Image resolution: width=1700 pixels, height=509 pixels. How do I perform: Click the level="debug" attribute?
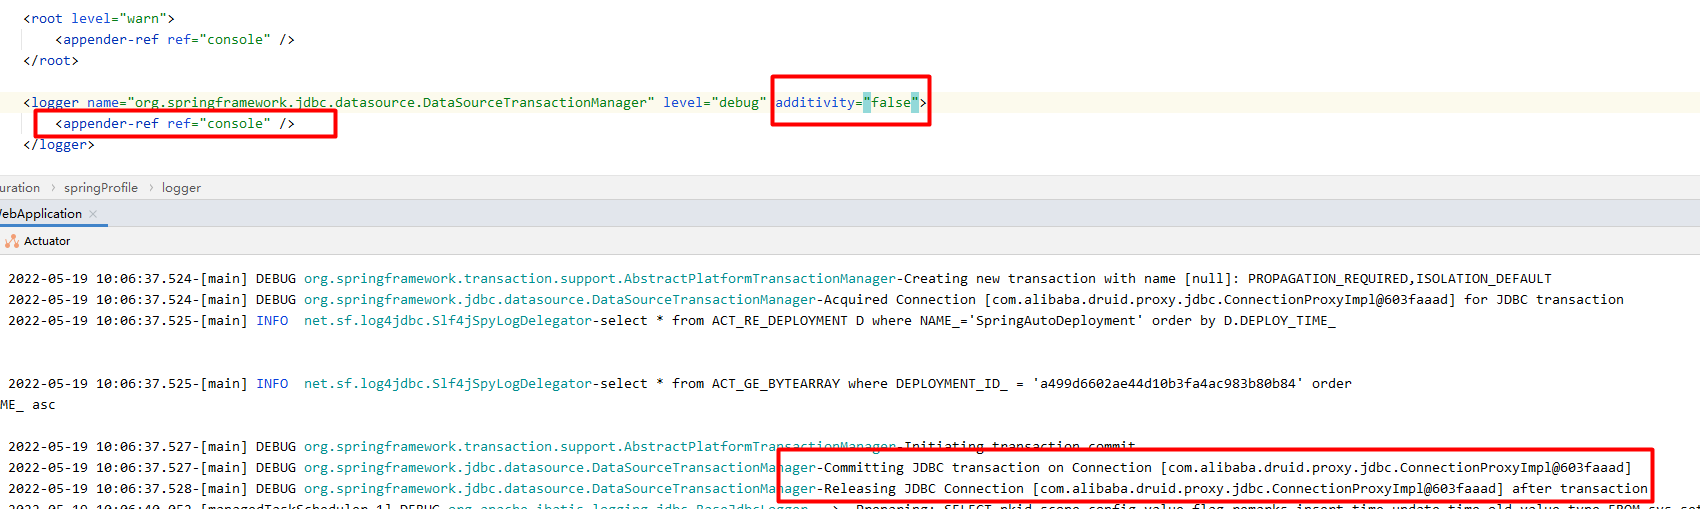point(715,103)
